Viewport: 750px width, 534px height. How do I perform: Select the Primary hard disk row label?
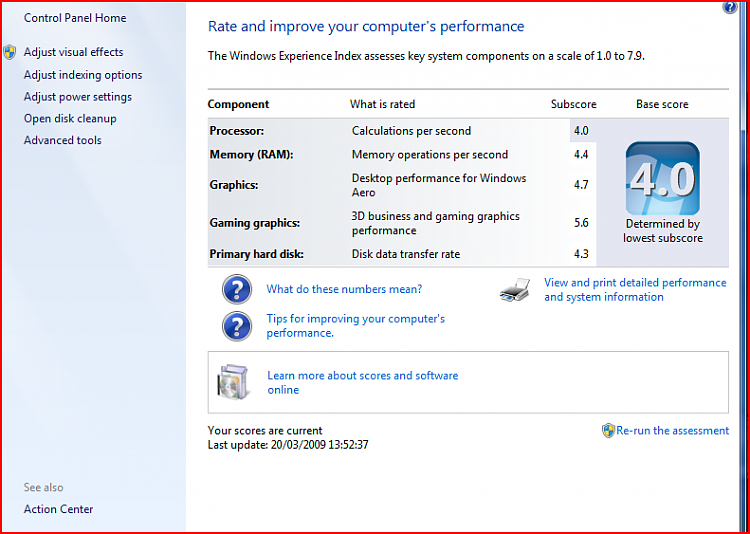256,255
